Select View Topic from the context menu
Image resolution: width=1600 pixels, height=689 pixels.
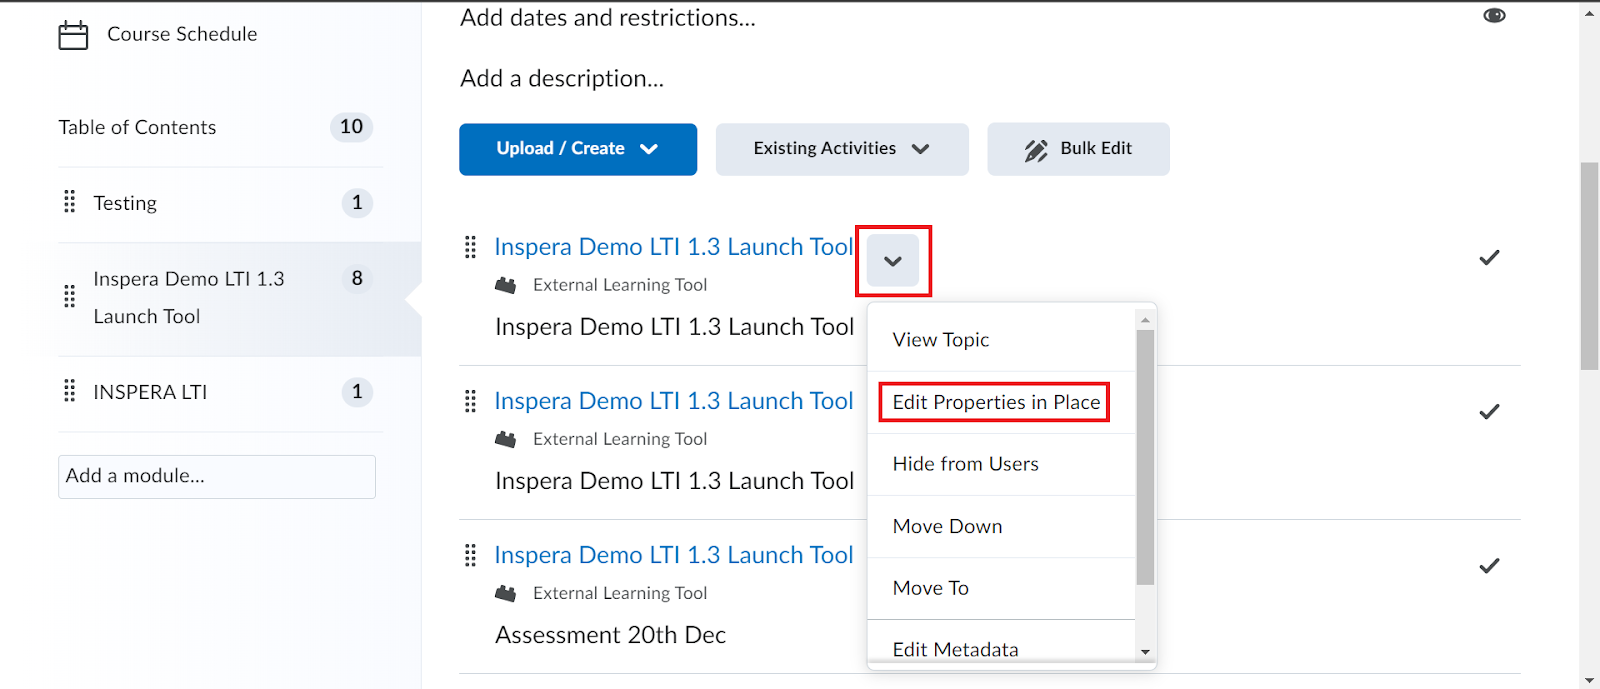tap(941, 340)
